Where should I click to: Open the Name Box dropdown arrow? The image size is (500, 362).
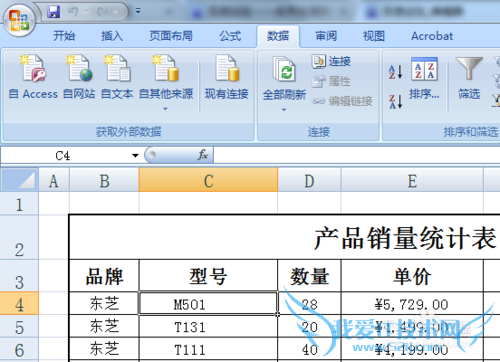tap(135, 155)
